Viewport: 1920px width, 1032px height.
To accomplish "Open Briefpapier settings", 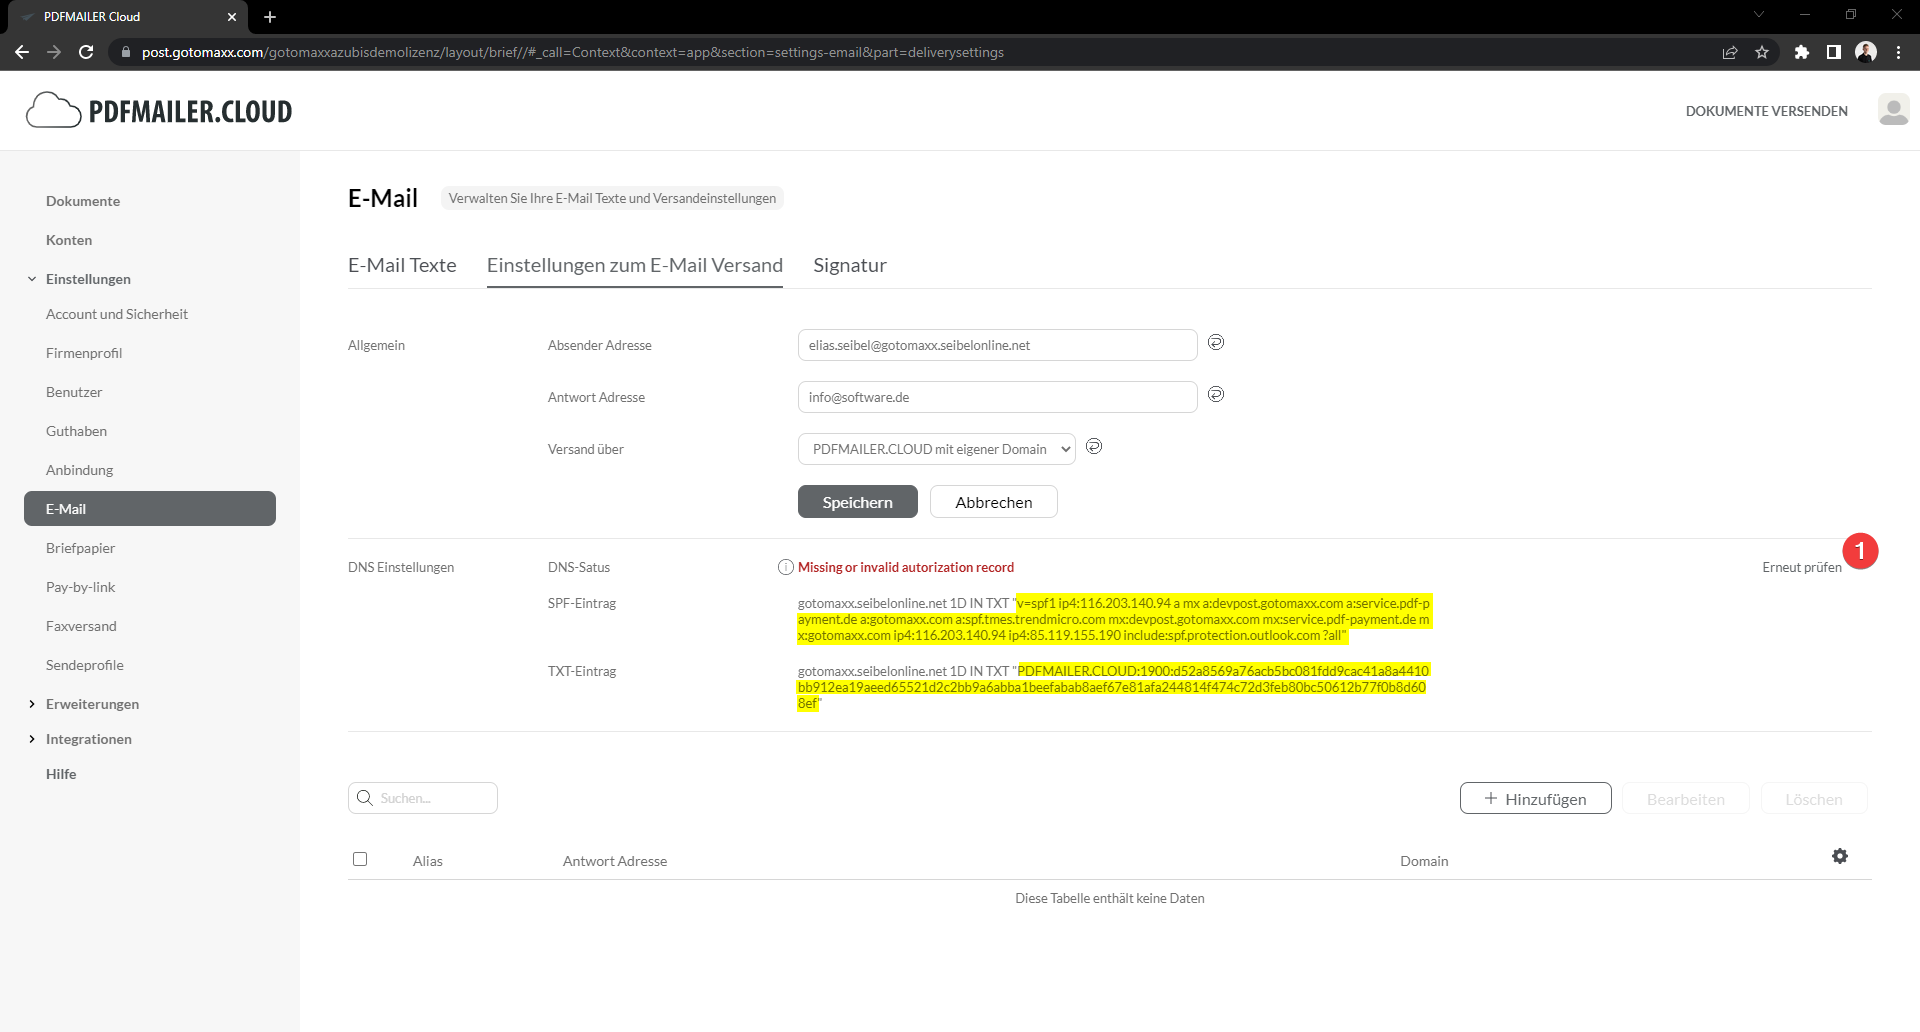I will [80, 548].
